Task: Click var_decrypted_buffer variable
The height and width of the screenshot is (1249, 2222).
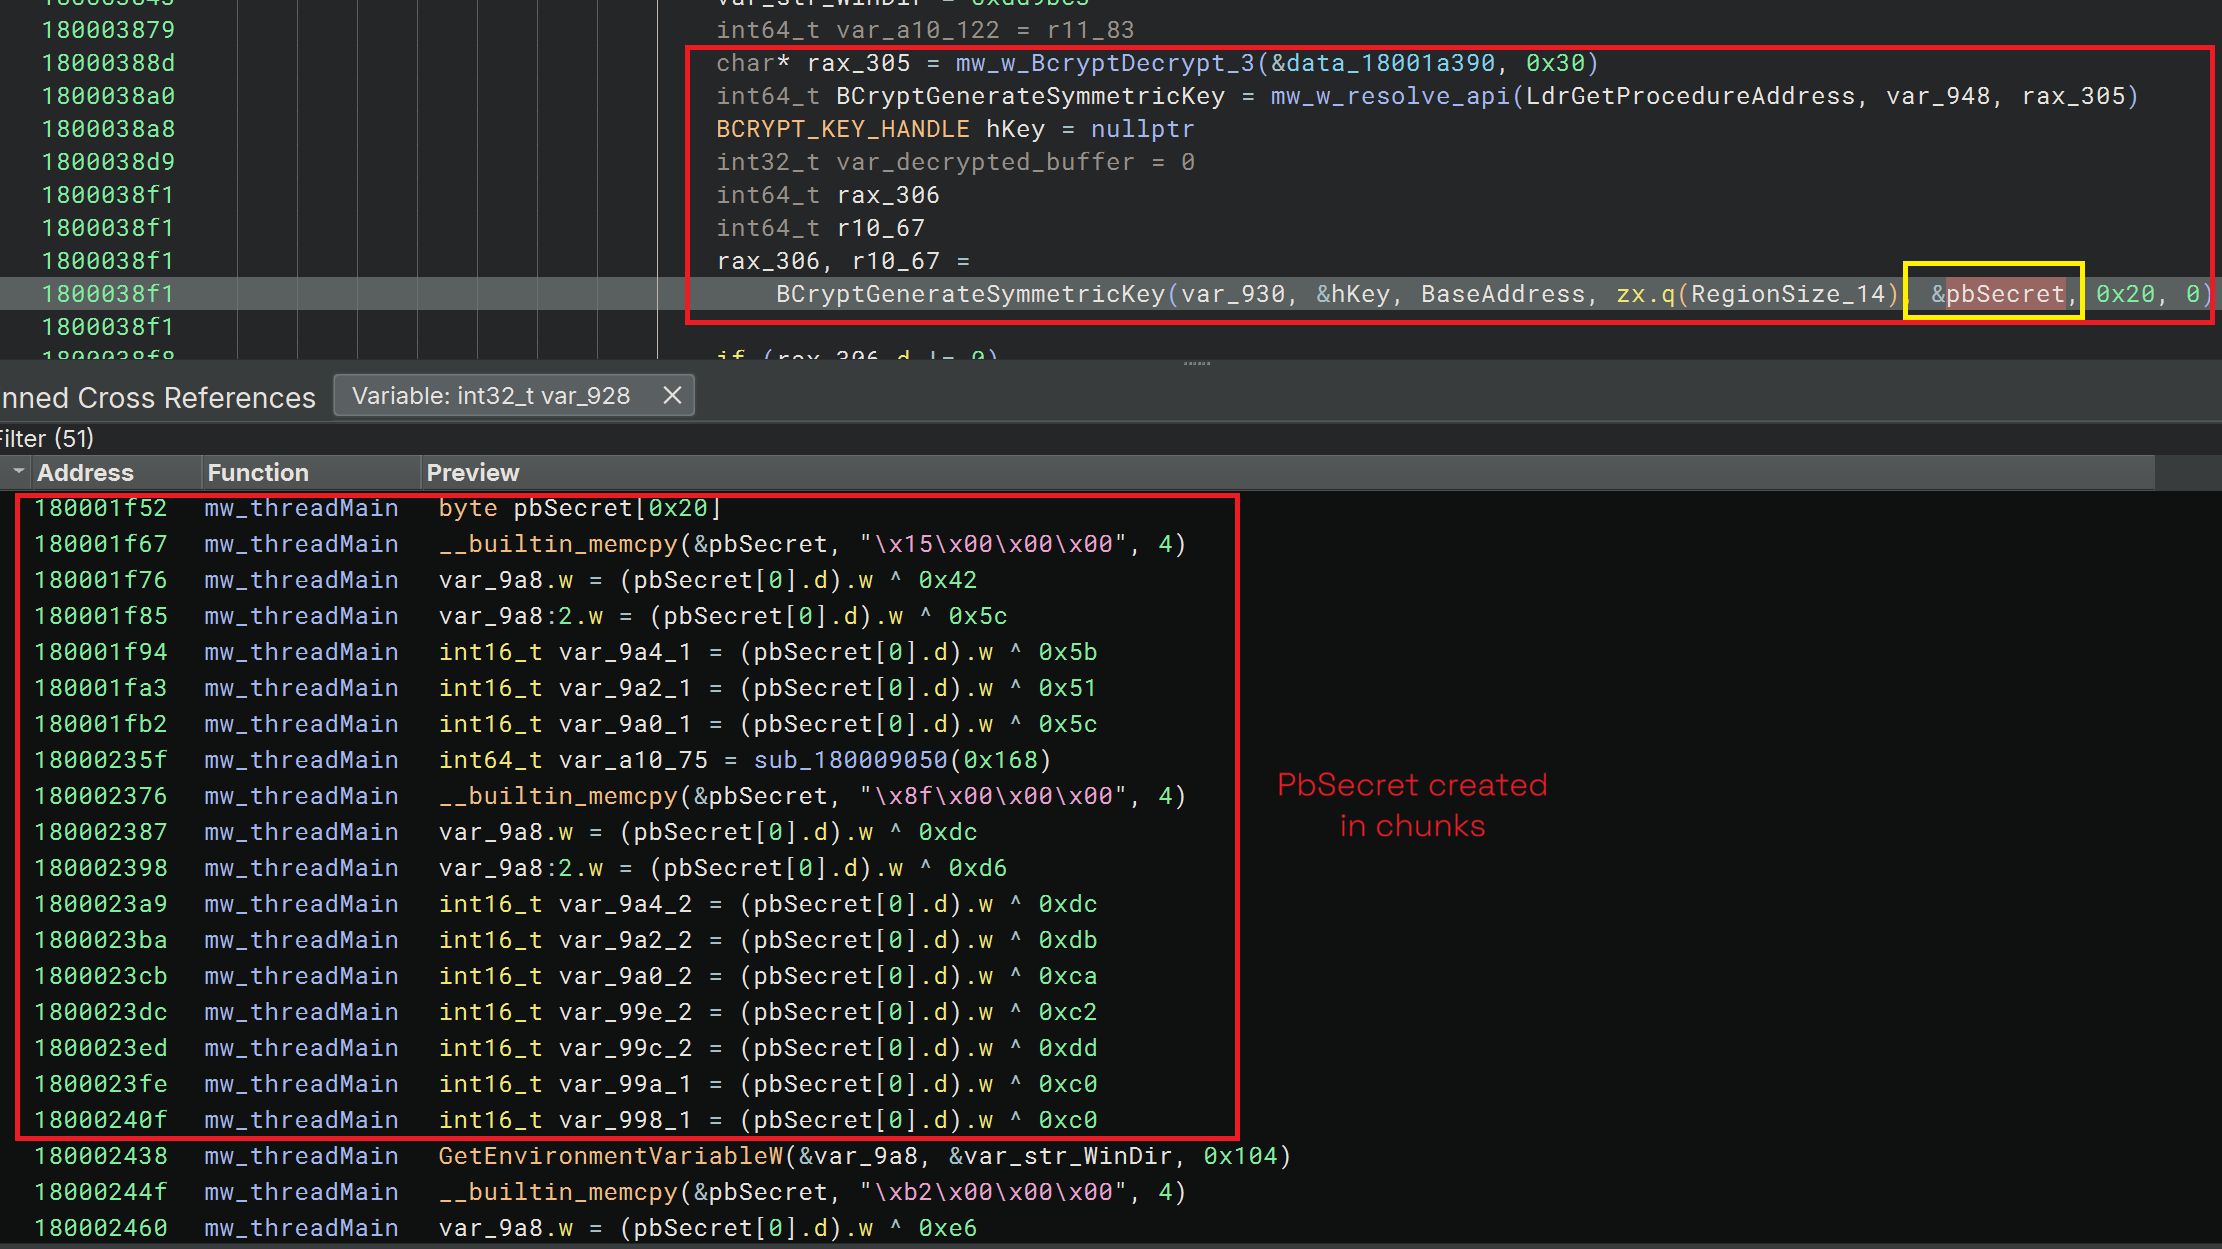Action: point(985,162)
